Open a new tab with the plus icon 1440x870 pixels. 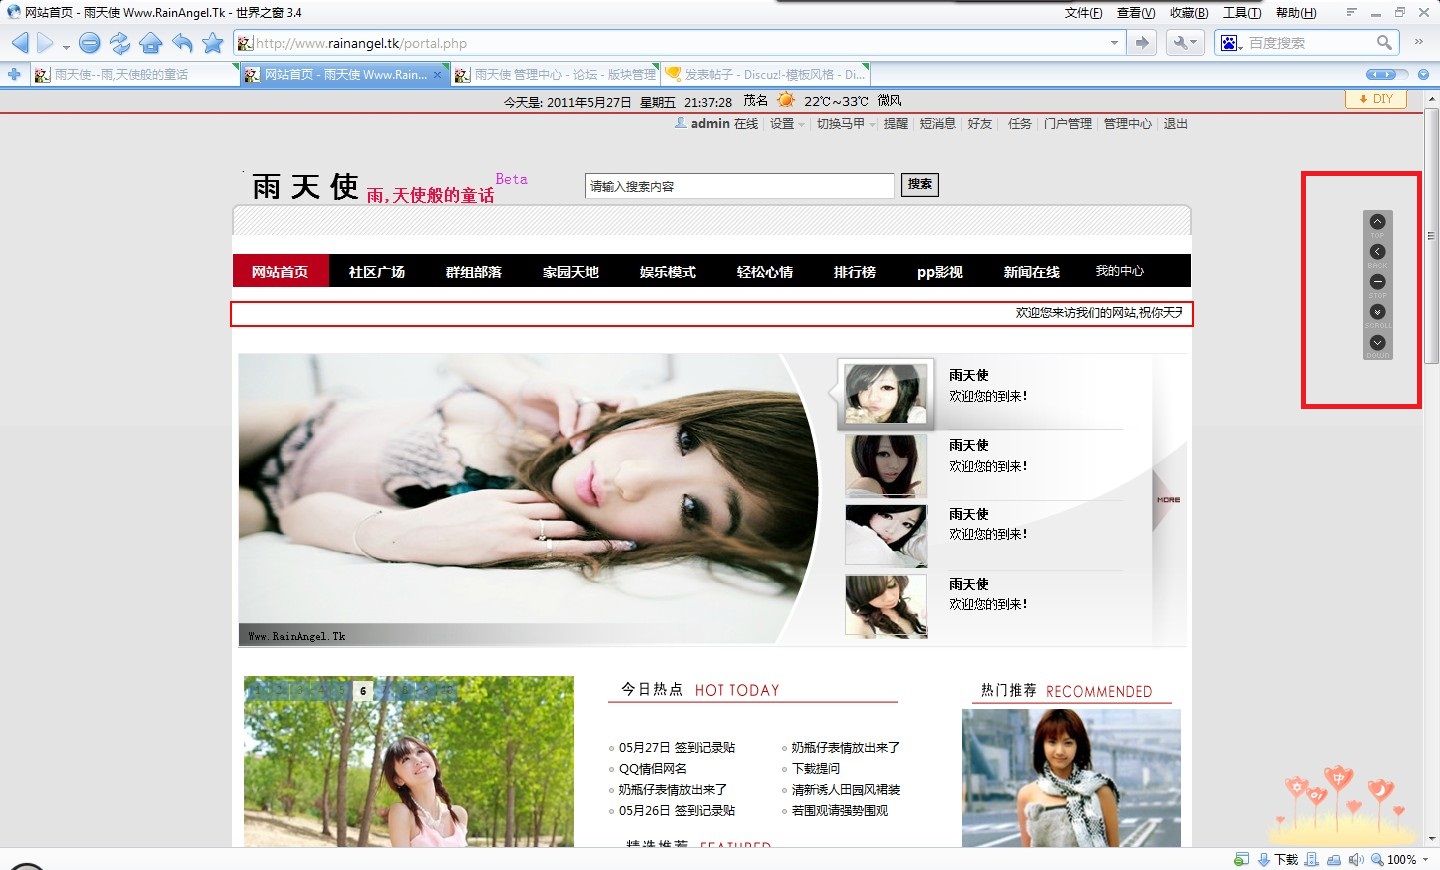coord(14,74)
